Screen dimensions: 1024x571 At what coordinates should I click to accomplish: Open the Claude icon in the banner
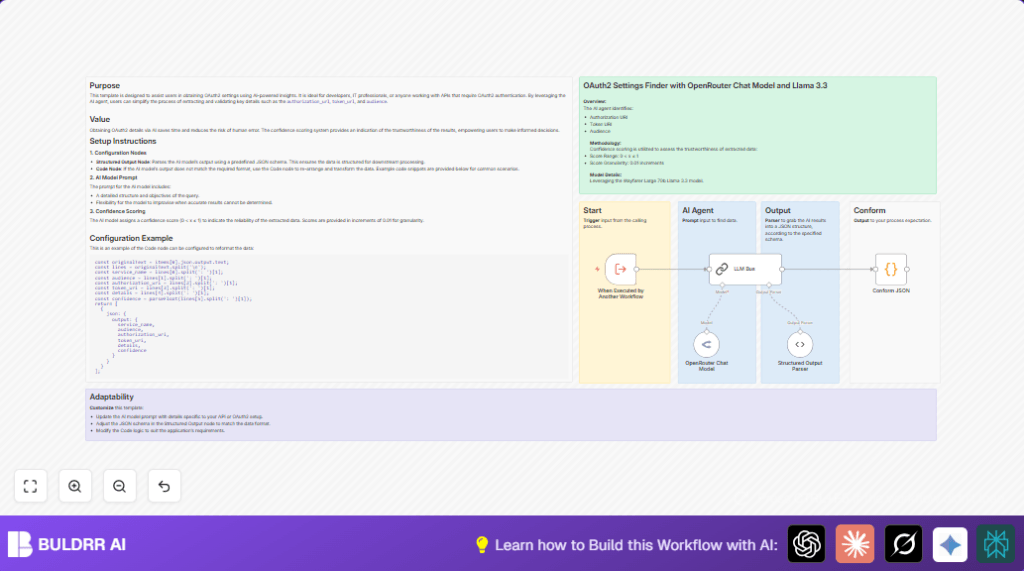pos(855,544)
